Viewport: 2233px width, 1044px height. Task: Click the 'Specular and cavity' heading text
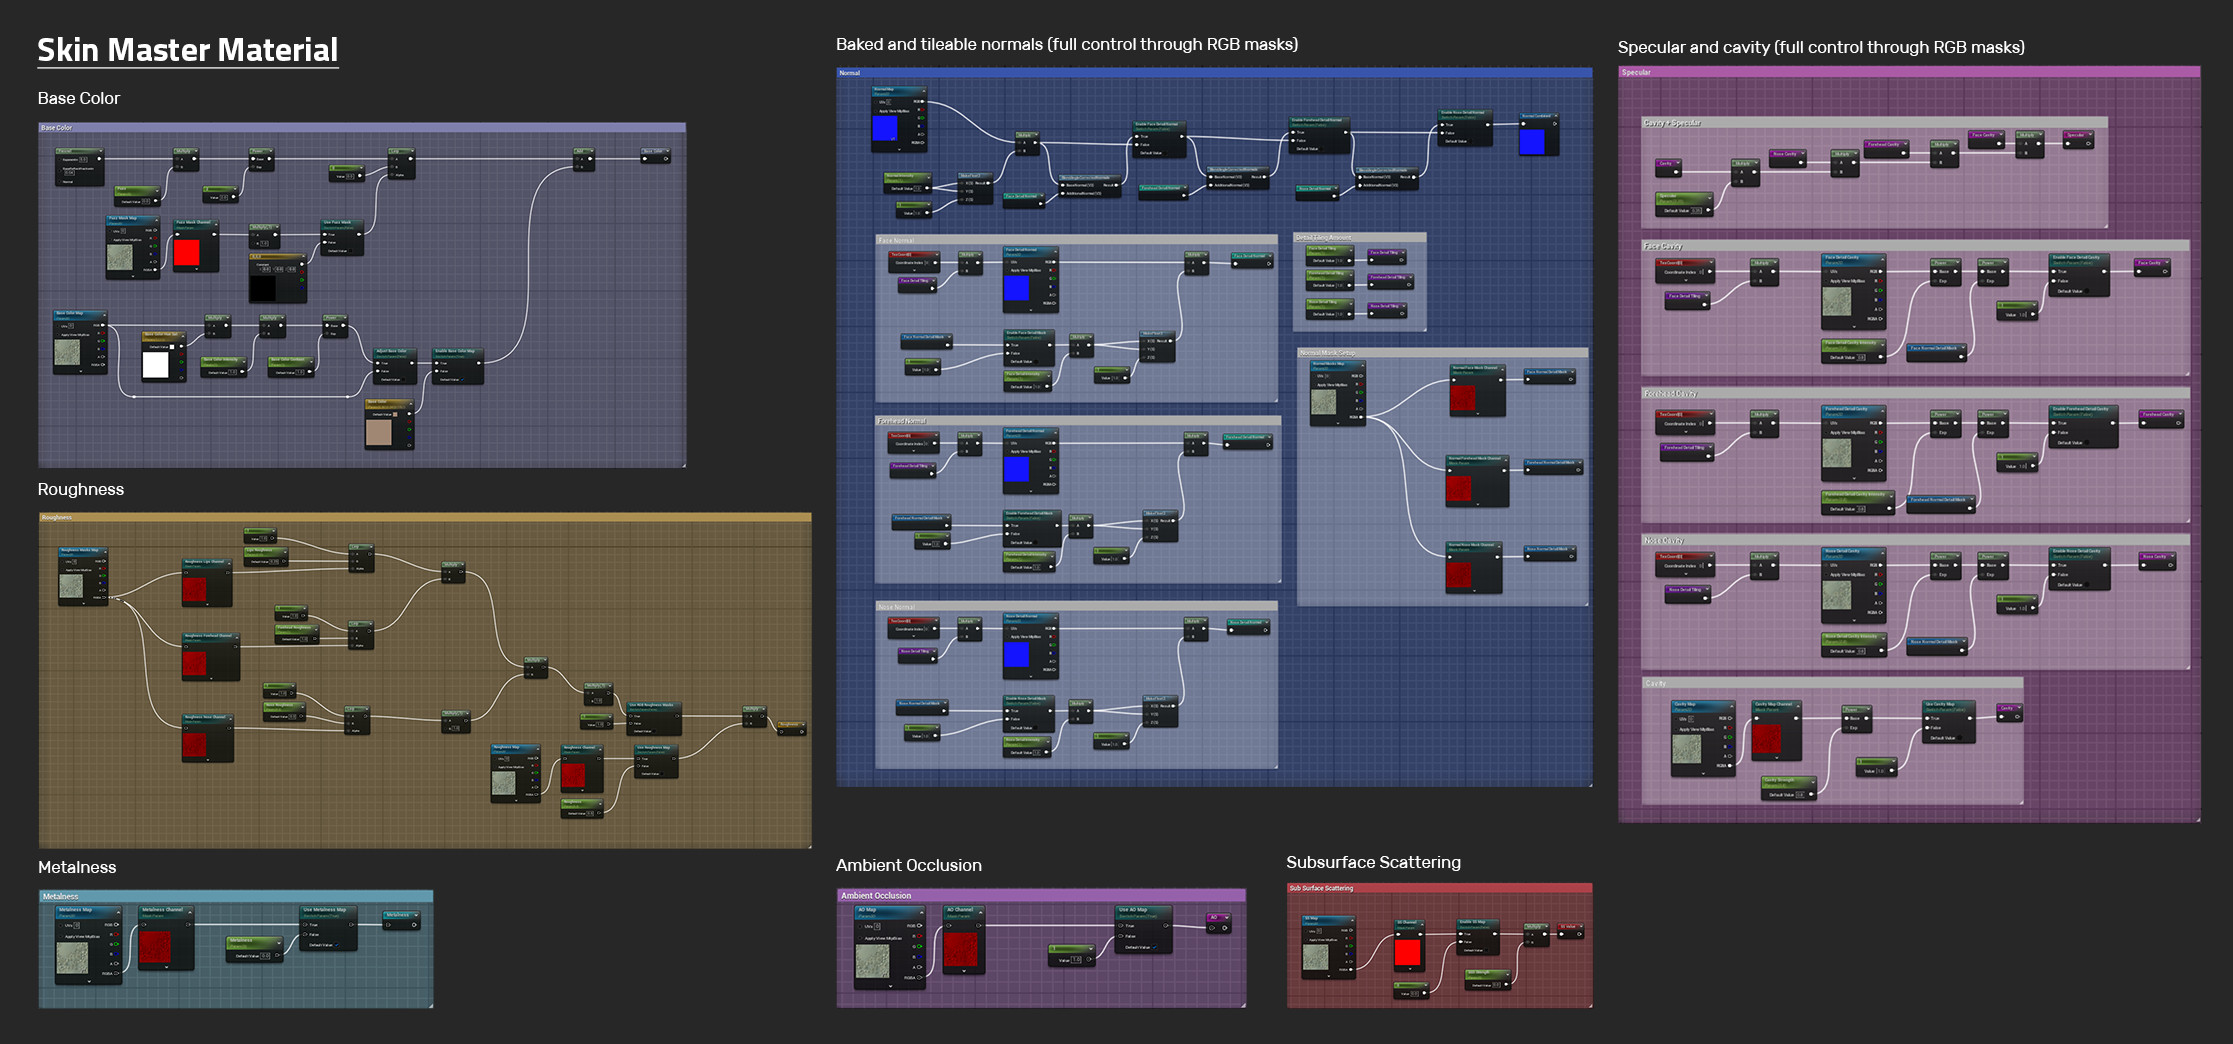tap(1821, 47)
